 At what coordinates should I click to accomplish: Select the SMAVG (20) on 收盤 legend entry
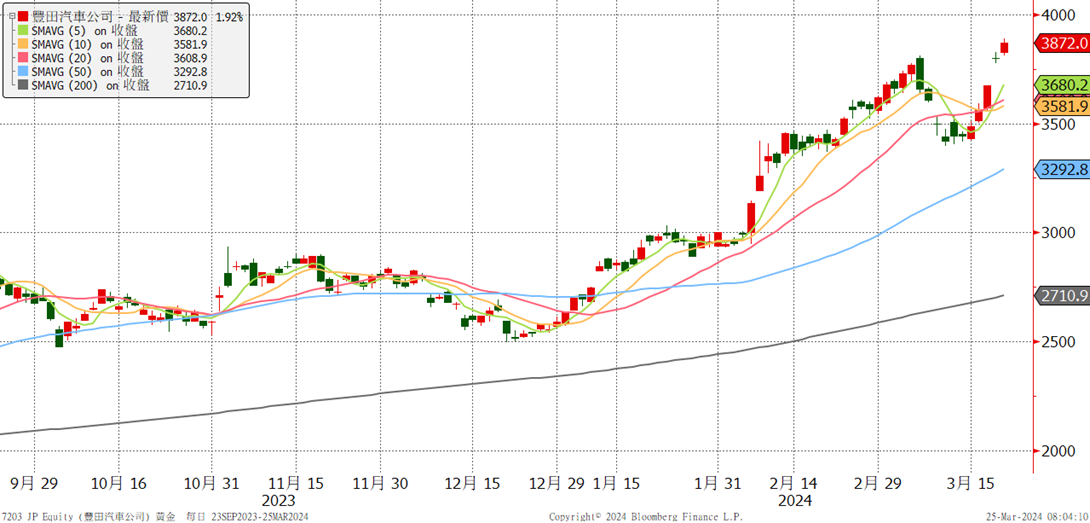coord(113,58)
